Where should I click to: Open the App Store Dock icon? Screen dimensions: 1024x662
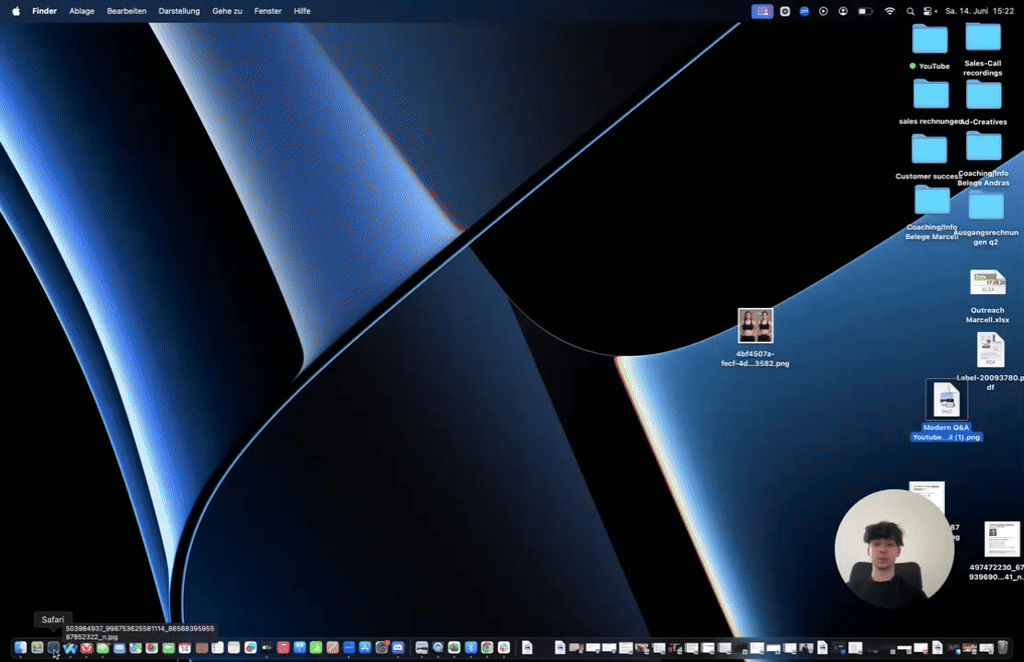[365, 648]
